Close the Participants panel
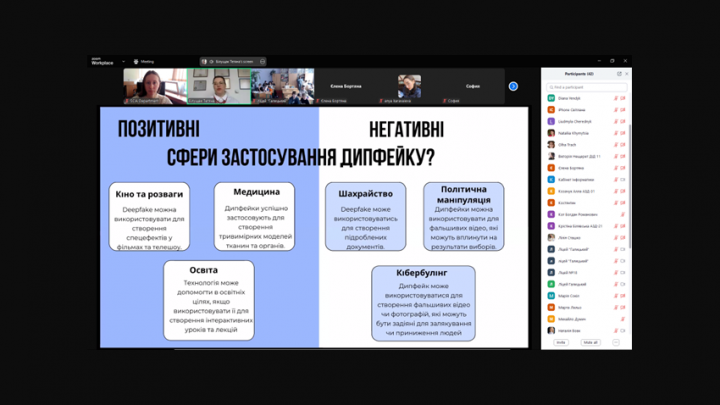Viewport: 720px width, 405px height. (x=627, y=74)
